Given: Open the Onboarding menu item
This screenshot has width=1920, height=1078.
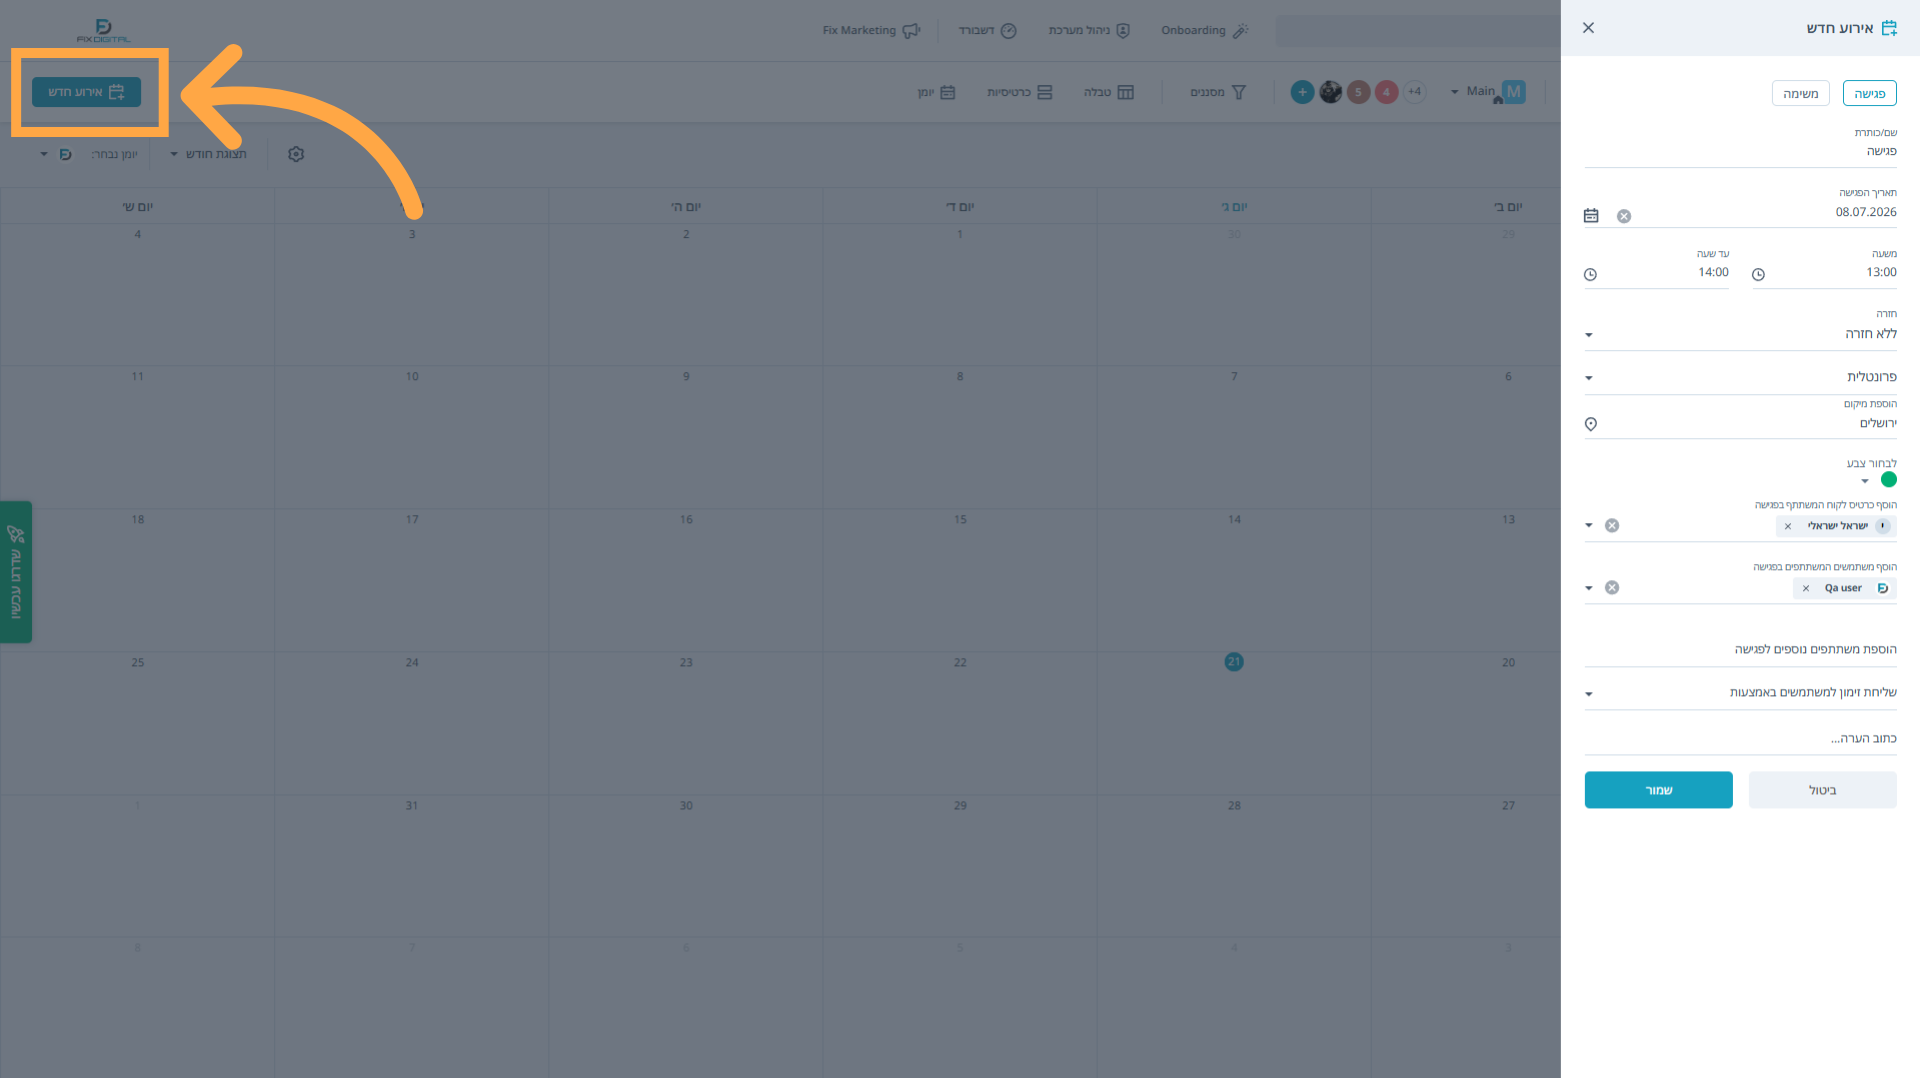Looking at the screenshot, I should pyautogui.click(x=1204, y=31).
